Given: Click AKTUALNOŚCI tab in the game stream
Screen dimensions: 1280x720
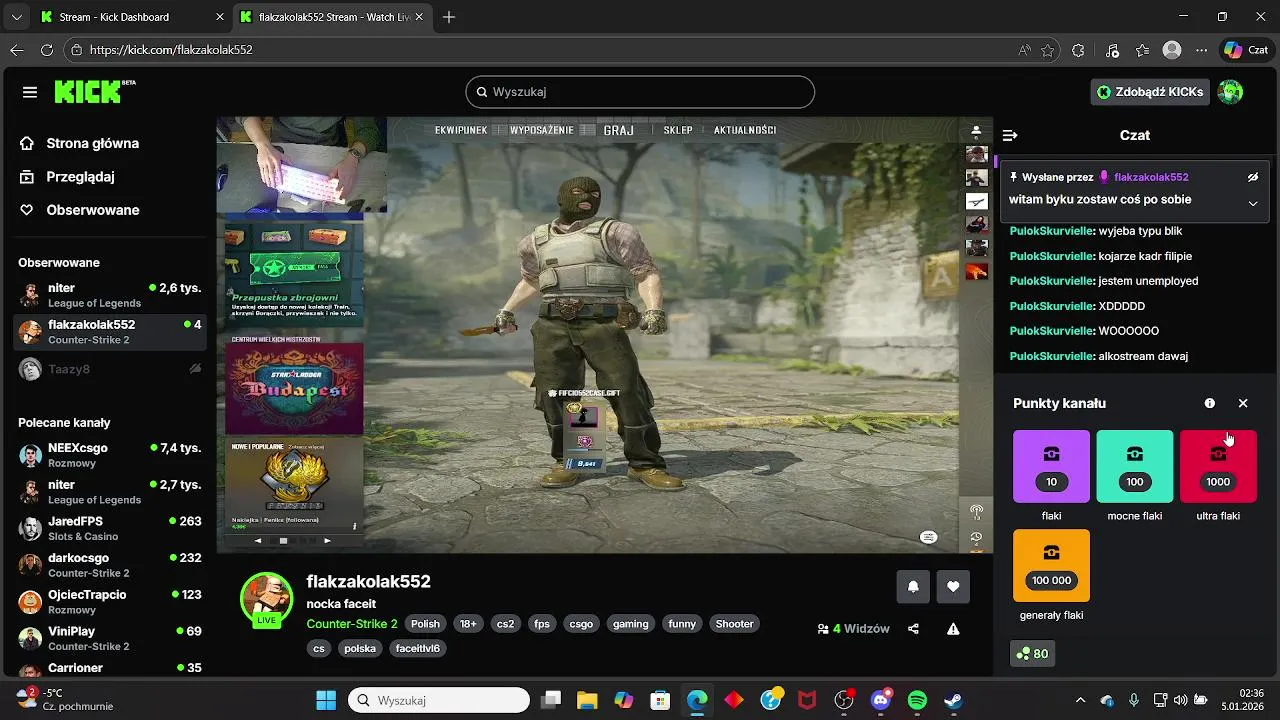Looking at the screenshot, I should click(745, 130).
